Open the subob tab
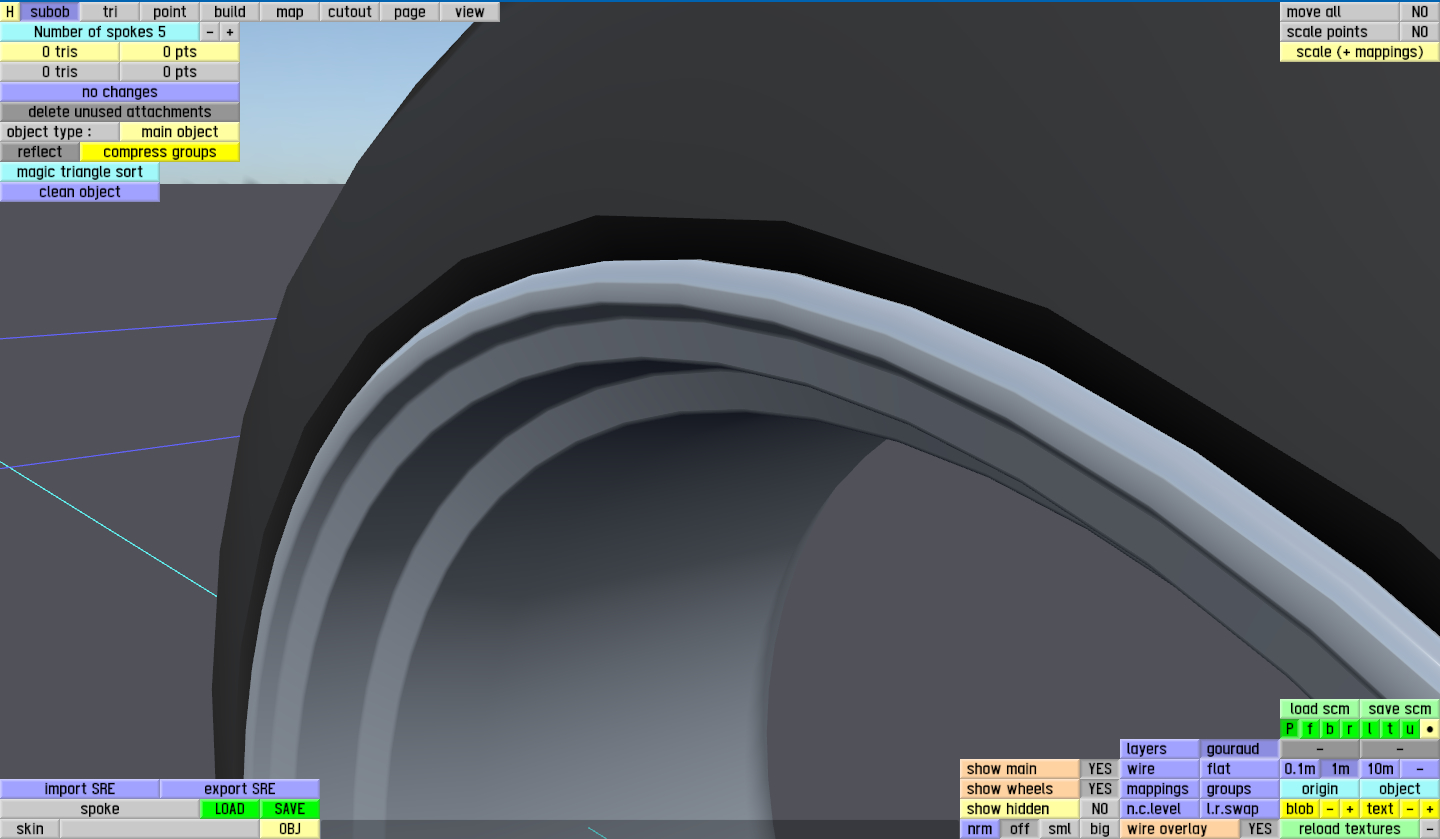 click(x=50, y=12)
